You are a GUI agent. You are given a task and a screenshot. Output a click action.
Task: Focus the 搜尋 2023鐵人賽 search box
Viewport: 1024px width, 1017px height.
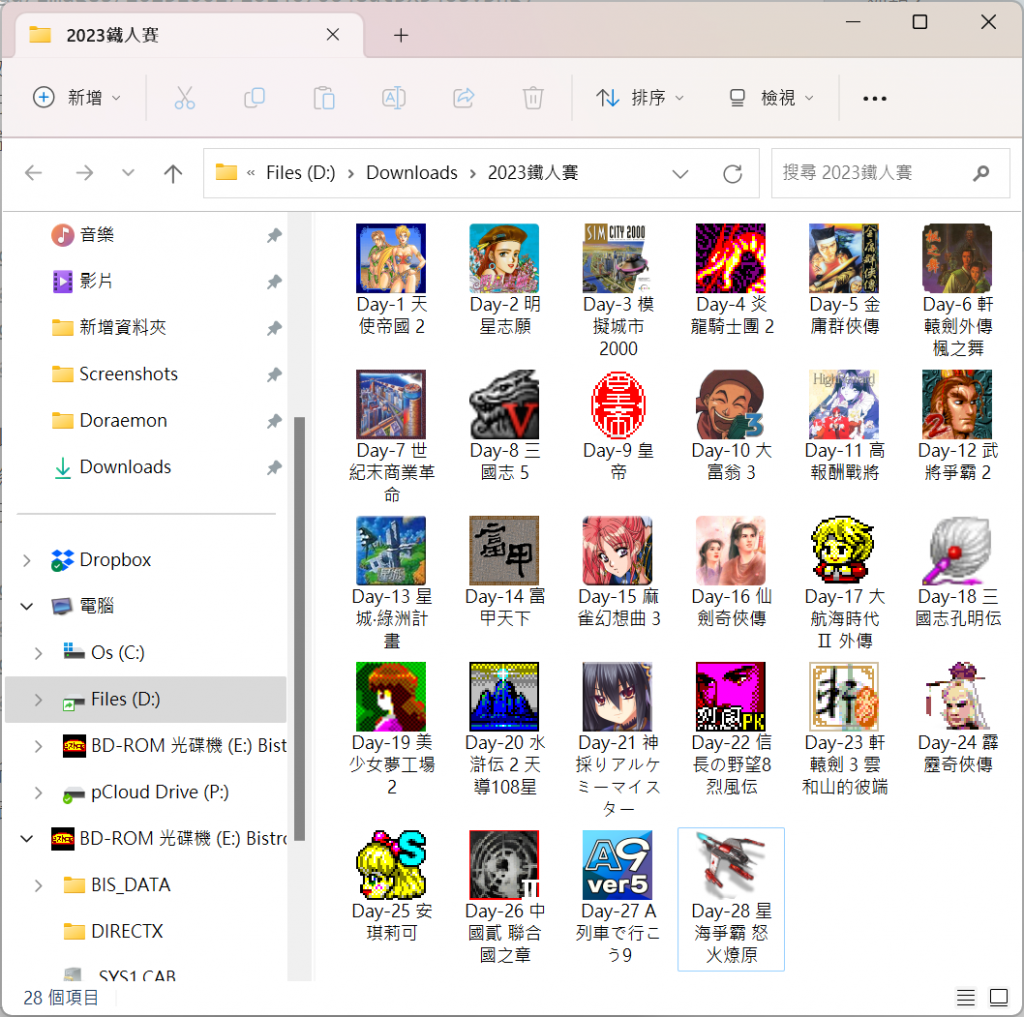point(890,173)
